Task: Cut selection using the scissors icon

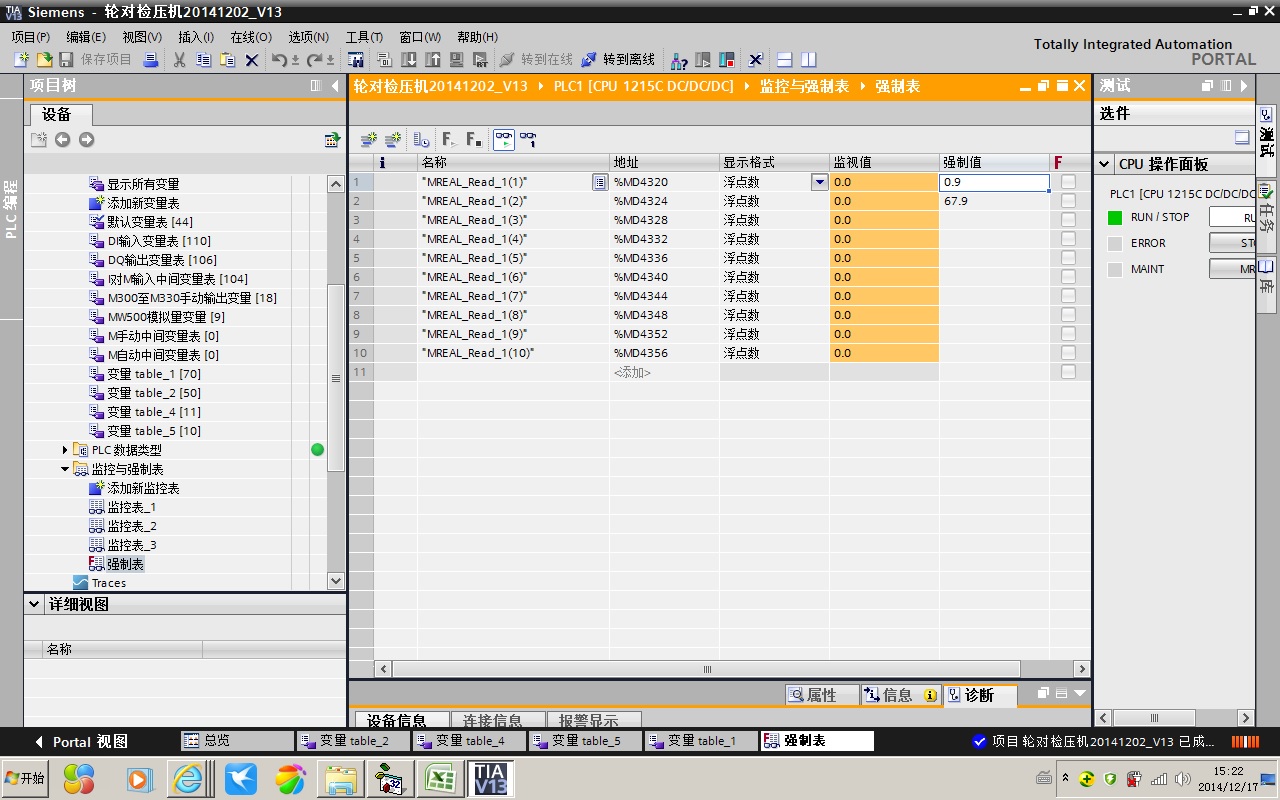Action: click(x=179, y=60)
